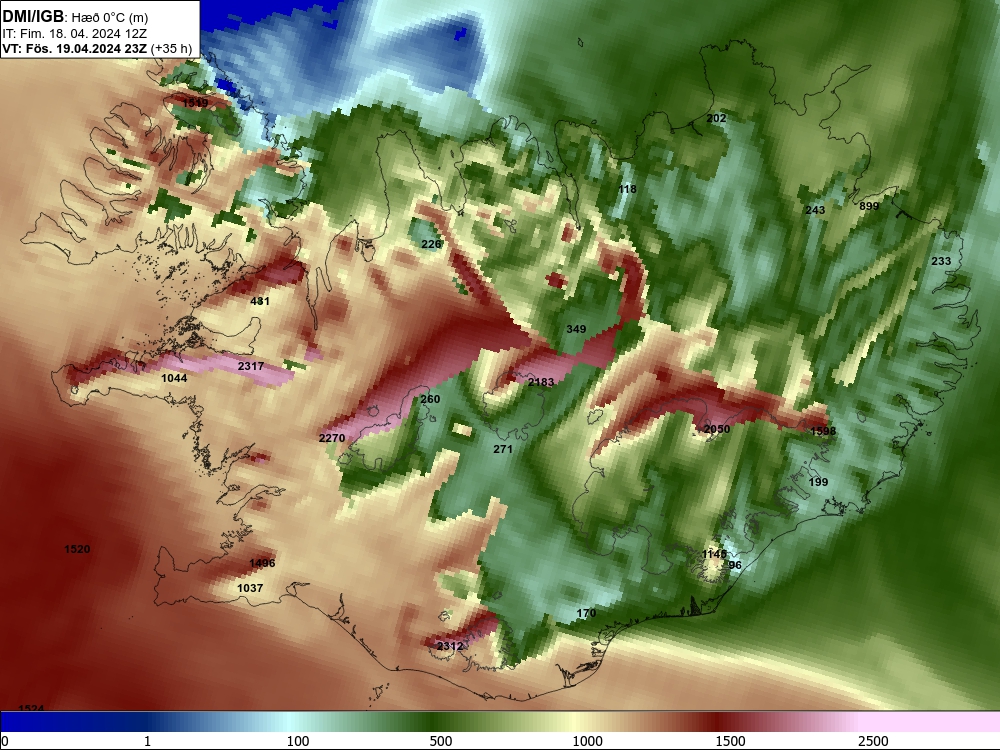The height and width of the screenshot is (750, 1000).
Task: Click the map value 1519
Action: [195, 103]
